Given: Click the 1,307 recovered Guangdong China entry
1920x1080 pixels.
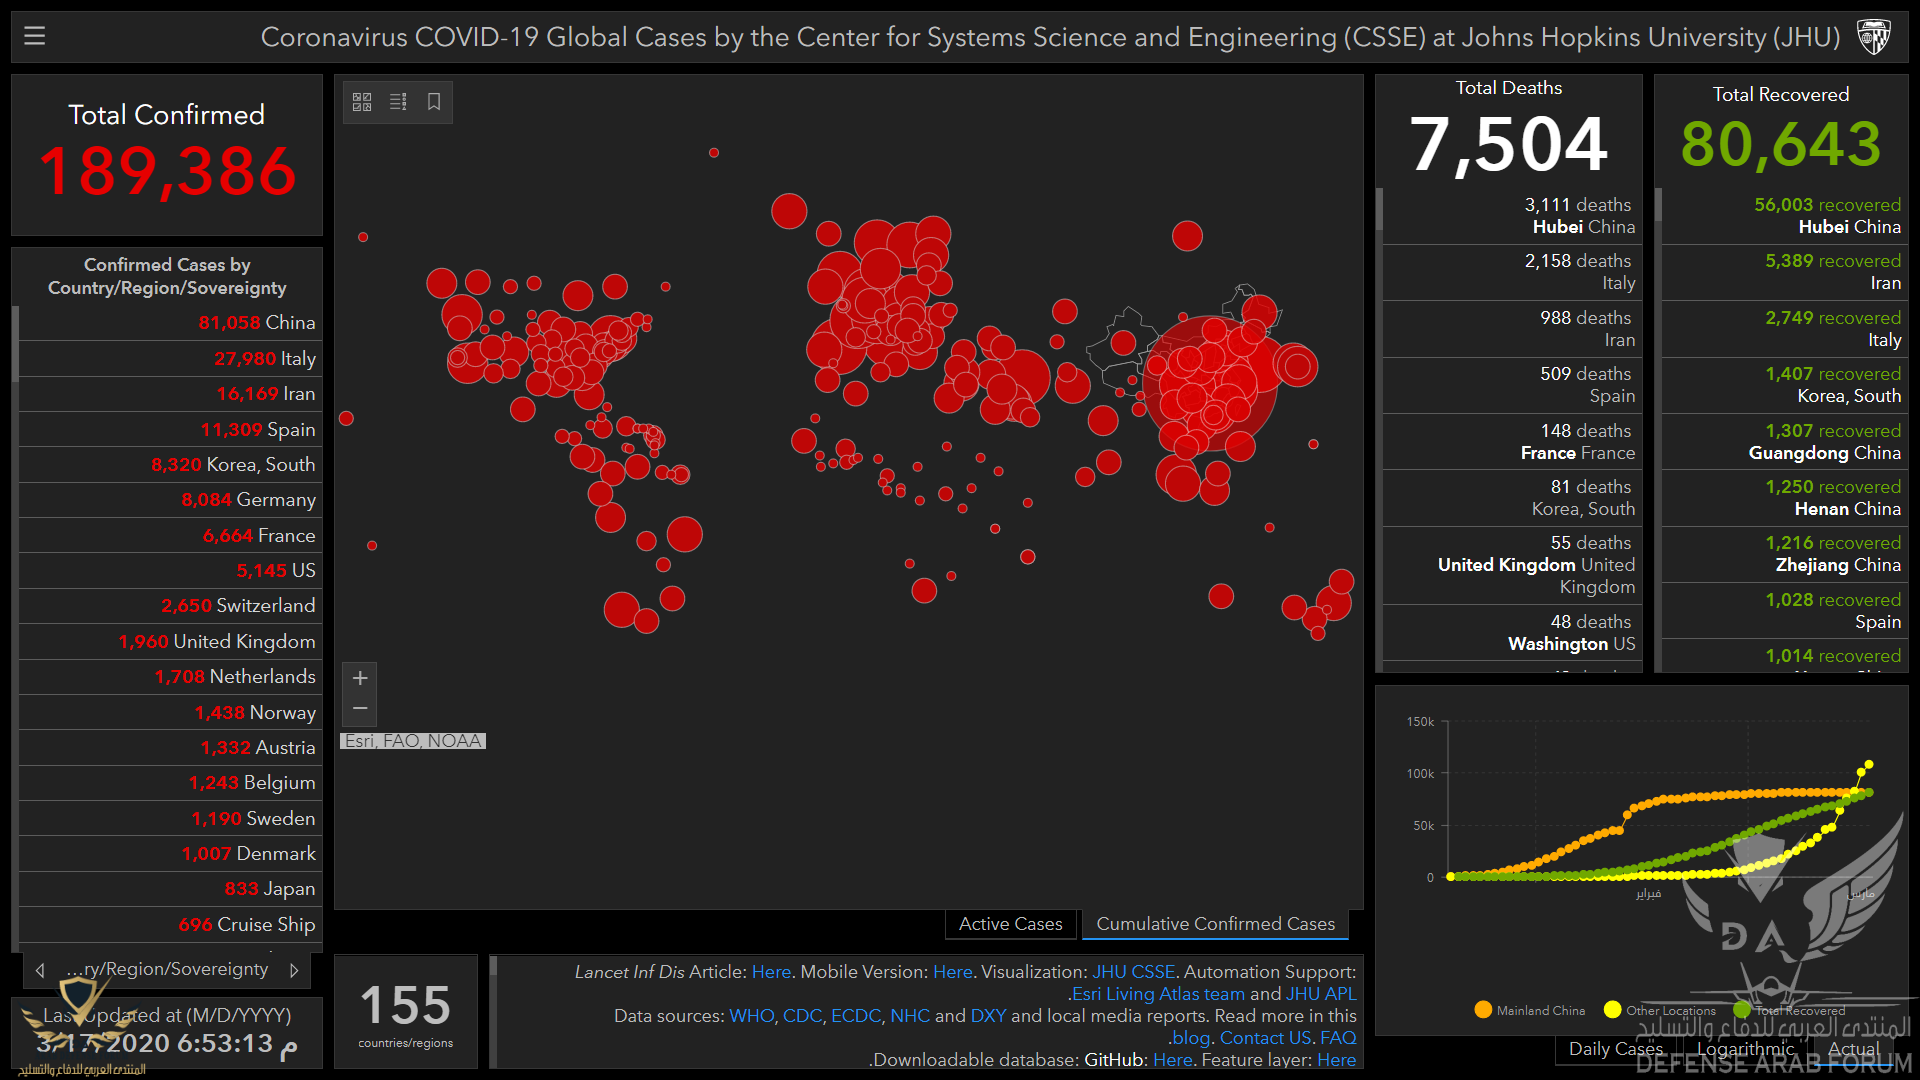Looking at the screenshot, I should tap(1784, 442).
